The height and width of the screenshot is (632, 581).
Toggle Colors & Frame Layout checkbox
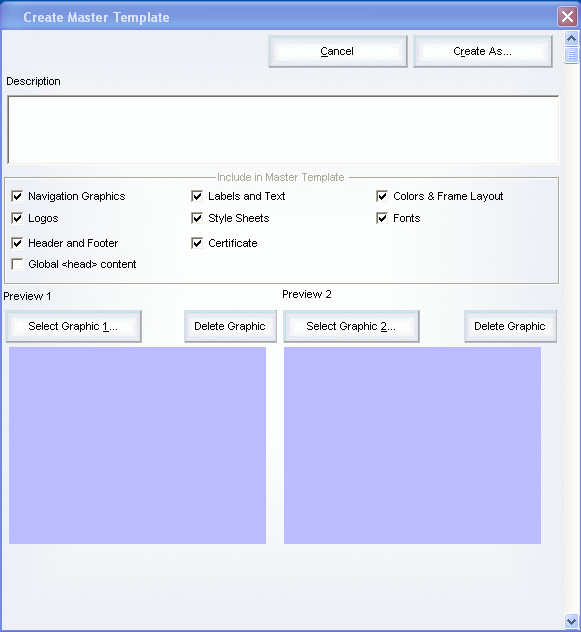[x=382, y=196]
